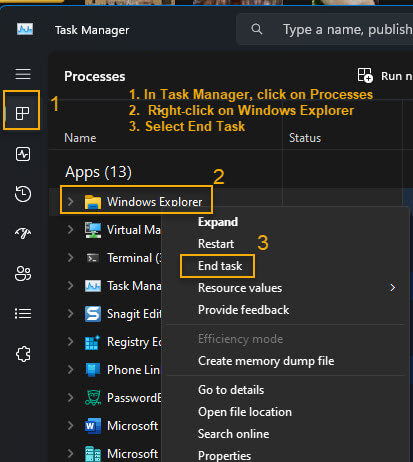Select the Snagit Editor row name
This screenshot has height=462, width=413.
pos(134,314)
